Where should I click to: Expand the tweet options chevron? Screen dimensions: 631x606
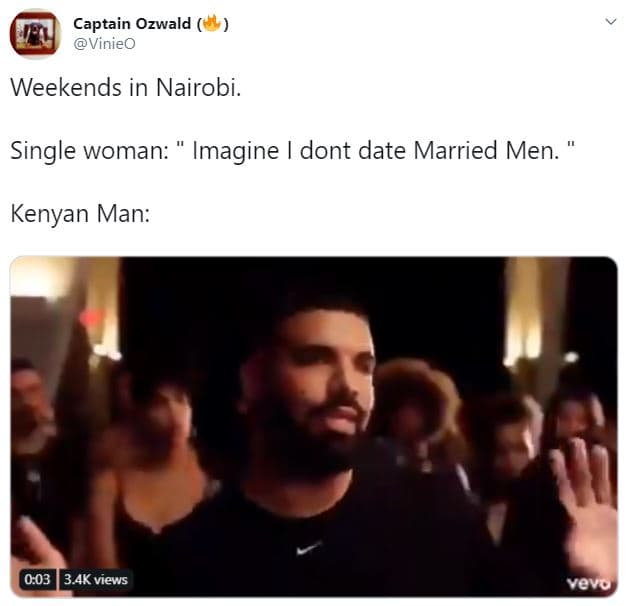[611, 21]
